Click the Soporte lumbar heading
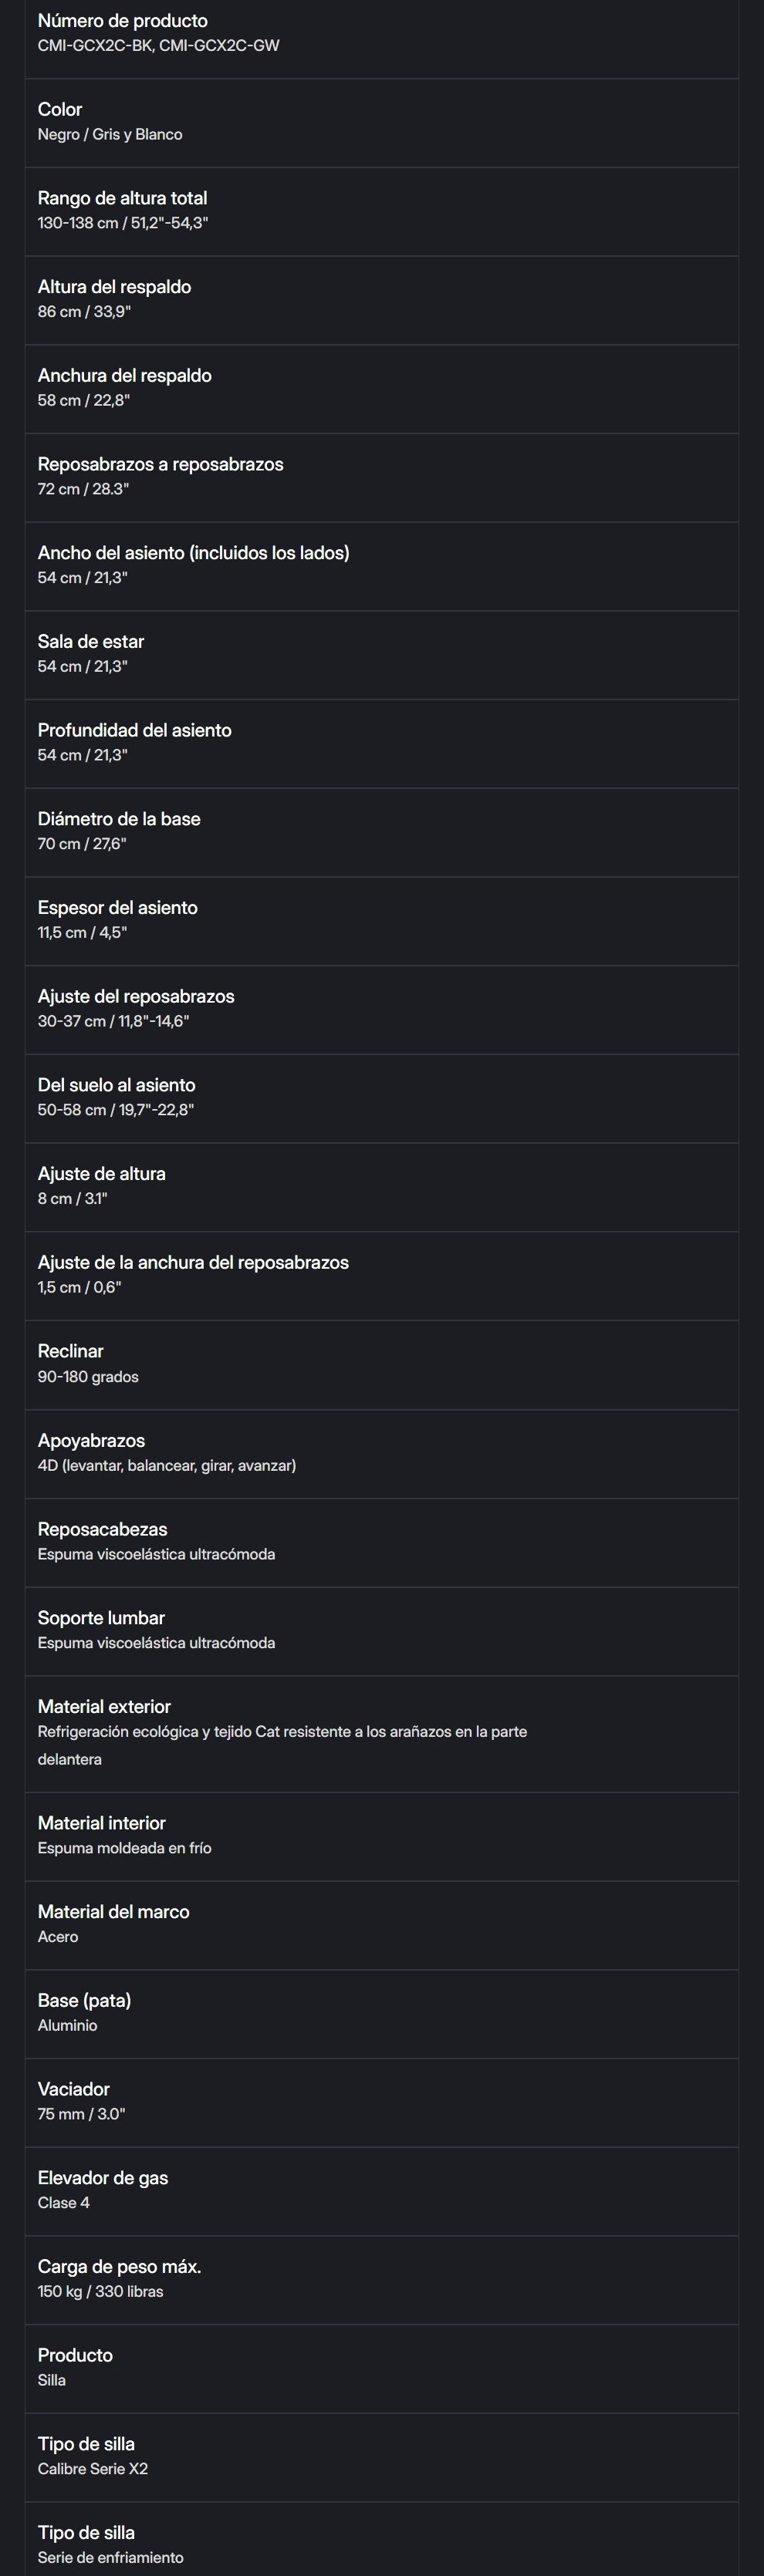The width and height of the screenshot is (764, 2576). tap(101, 1618)
